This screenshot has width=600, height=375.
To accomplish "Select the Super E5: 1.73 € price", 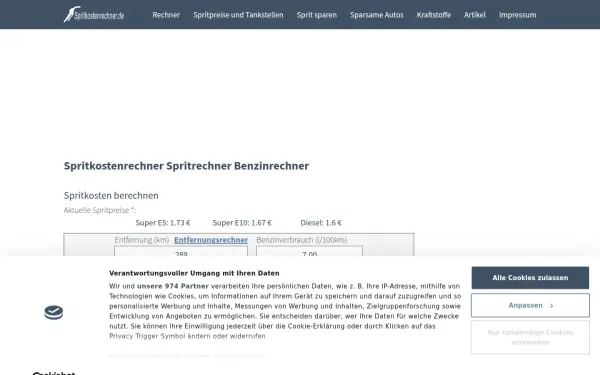I will (163, 223).
